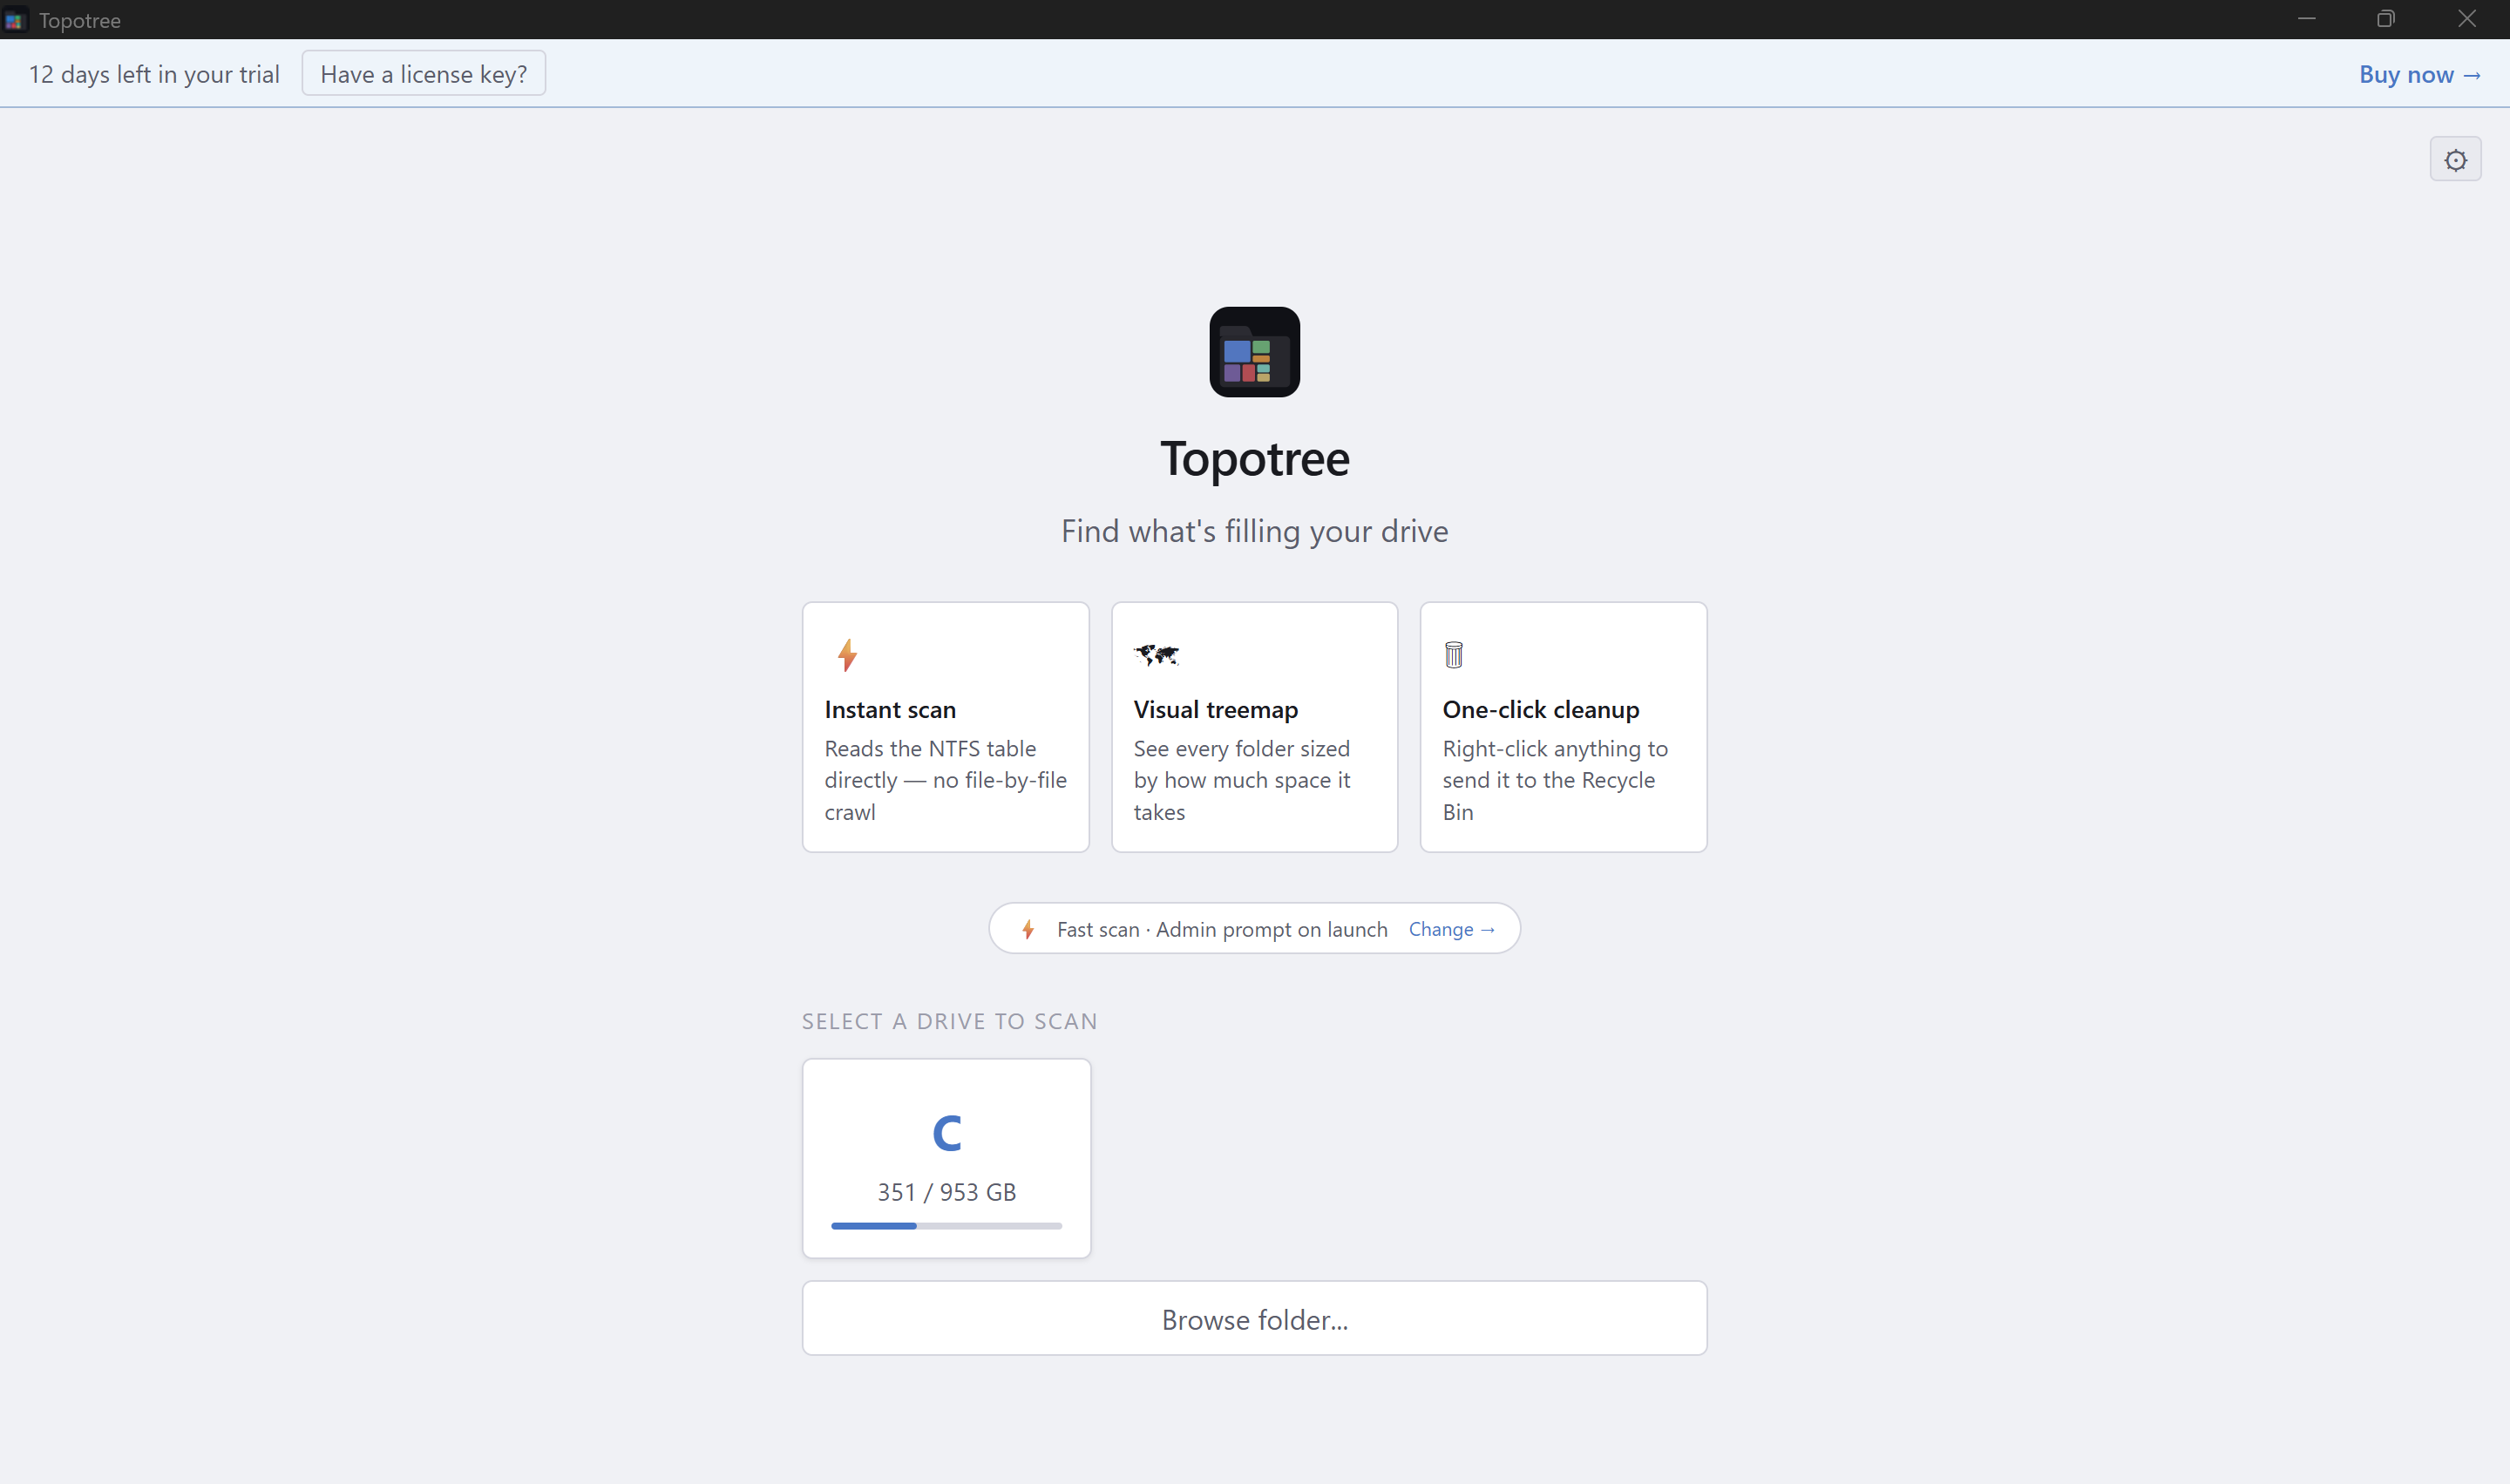Screen dimensions: 2510x1484
Task: Click the Topotree name in the title bar
Action: pyautogui.click(x=80, y=20)
